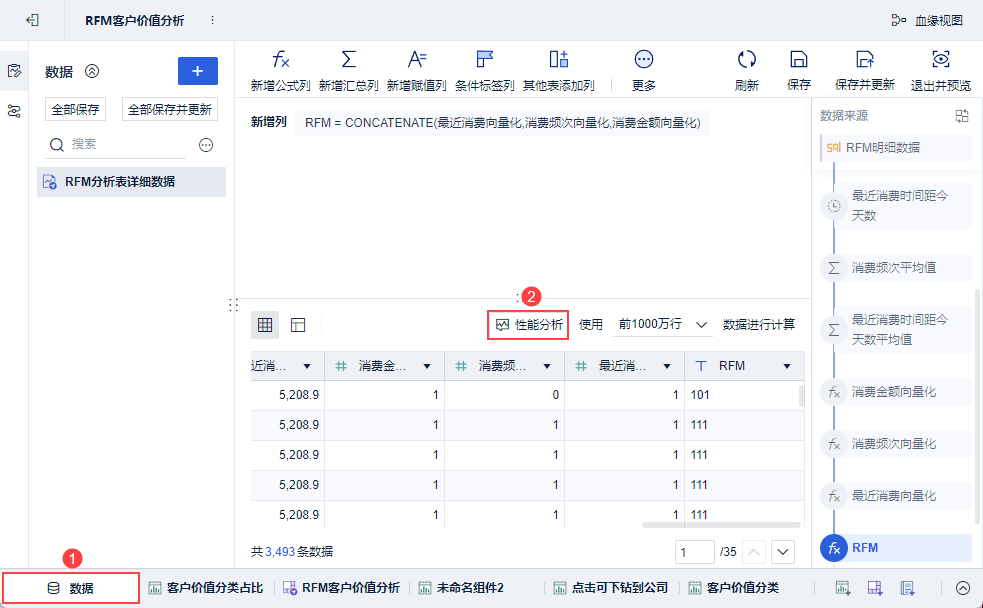This screenshot has width=983, height=608.
Task: Click the 保存 save icon
Action: point(798,60)
